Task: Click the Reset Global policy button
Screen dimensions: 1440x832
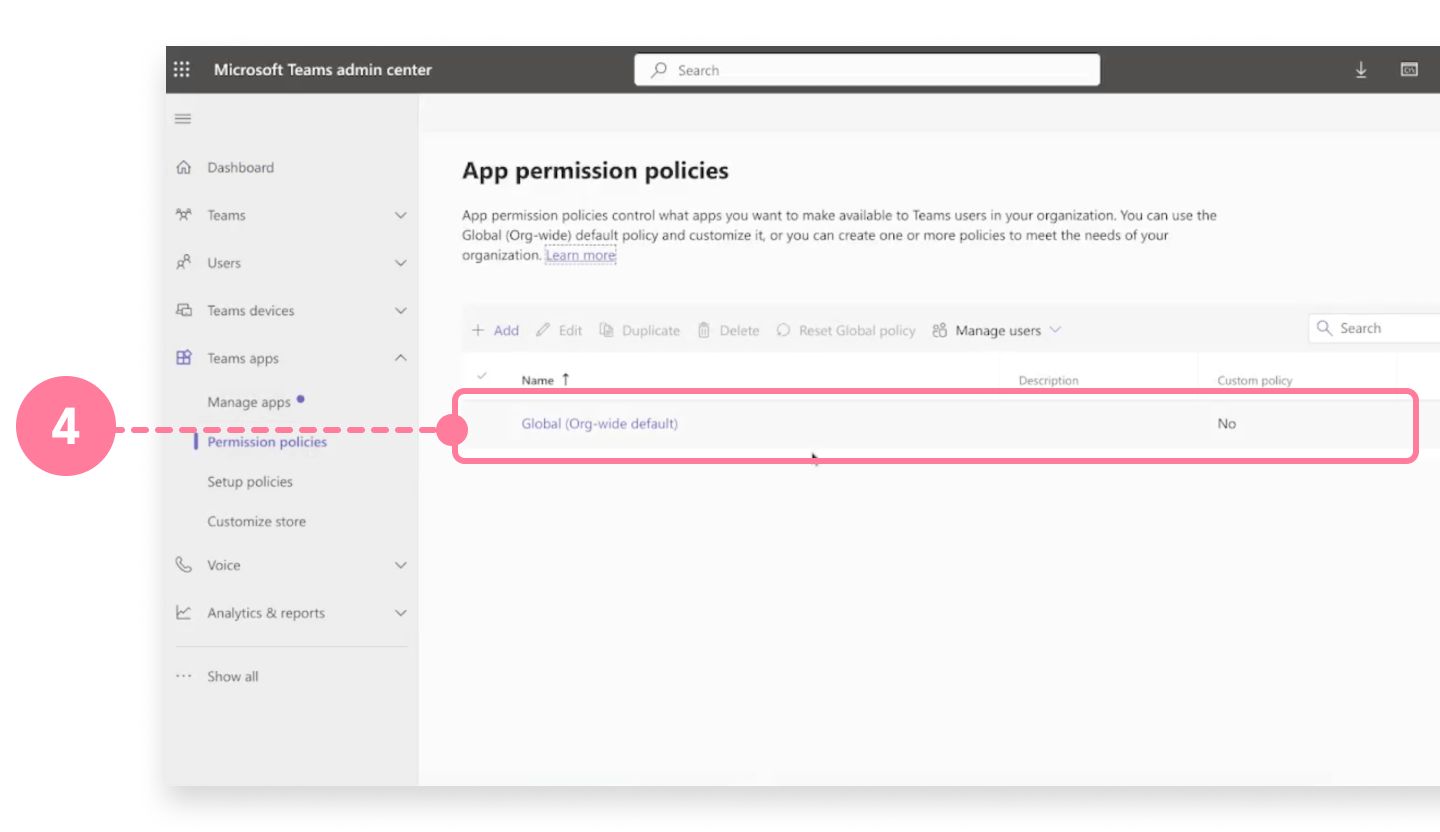Action: coord(846,330)
